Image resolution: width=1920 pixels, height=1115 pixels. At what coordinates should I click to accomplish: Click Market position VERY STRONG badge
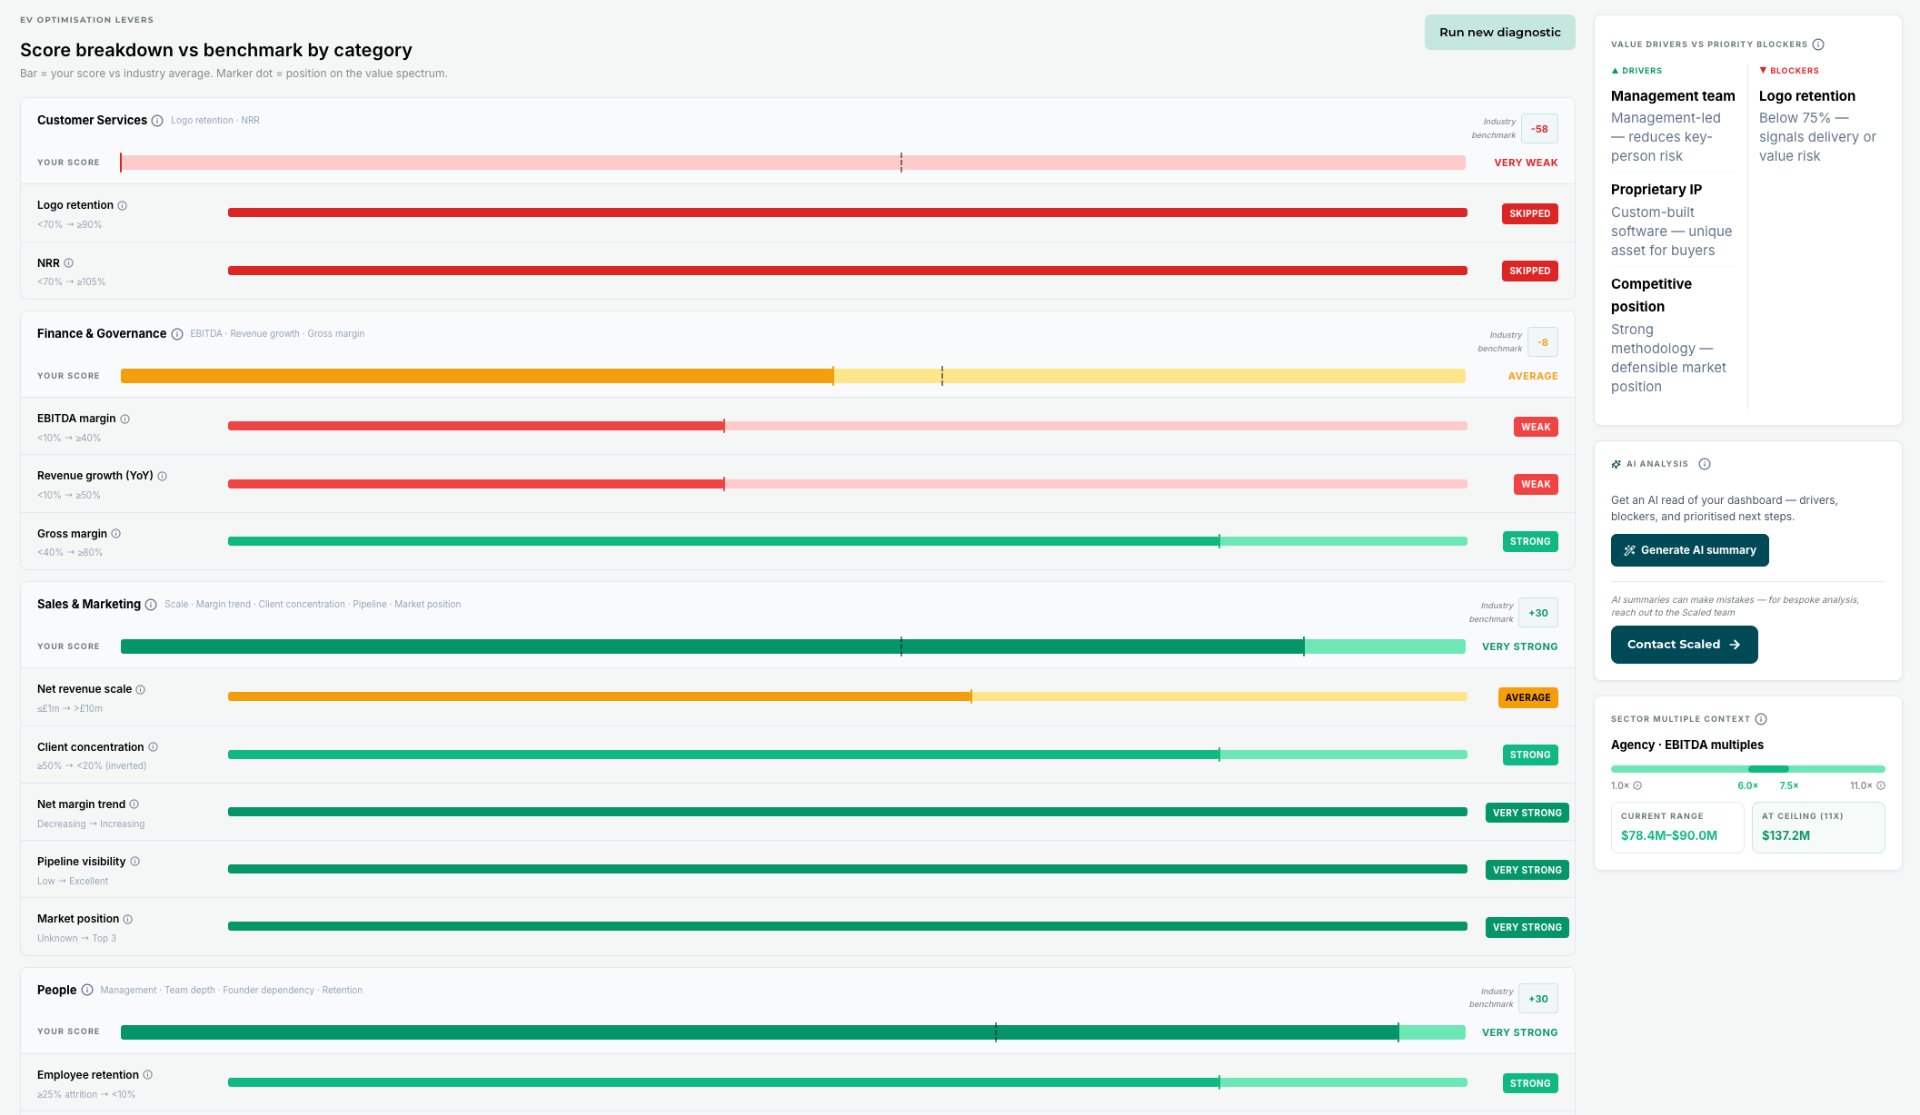1527,927
